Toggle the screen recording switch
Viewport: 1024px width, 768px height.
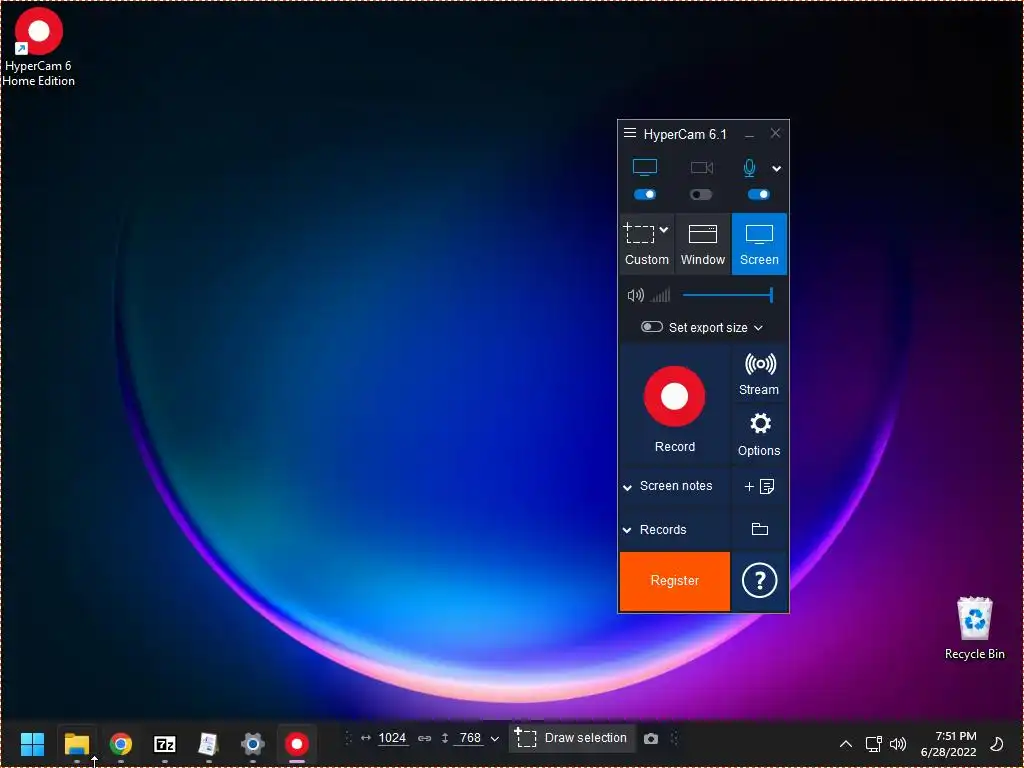click(645, 195)
